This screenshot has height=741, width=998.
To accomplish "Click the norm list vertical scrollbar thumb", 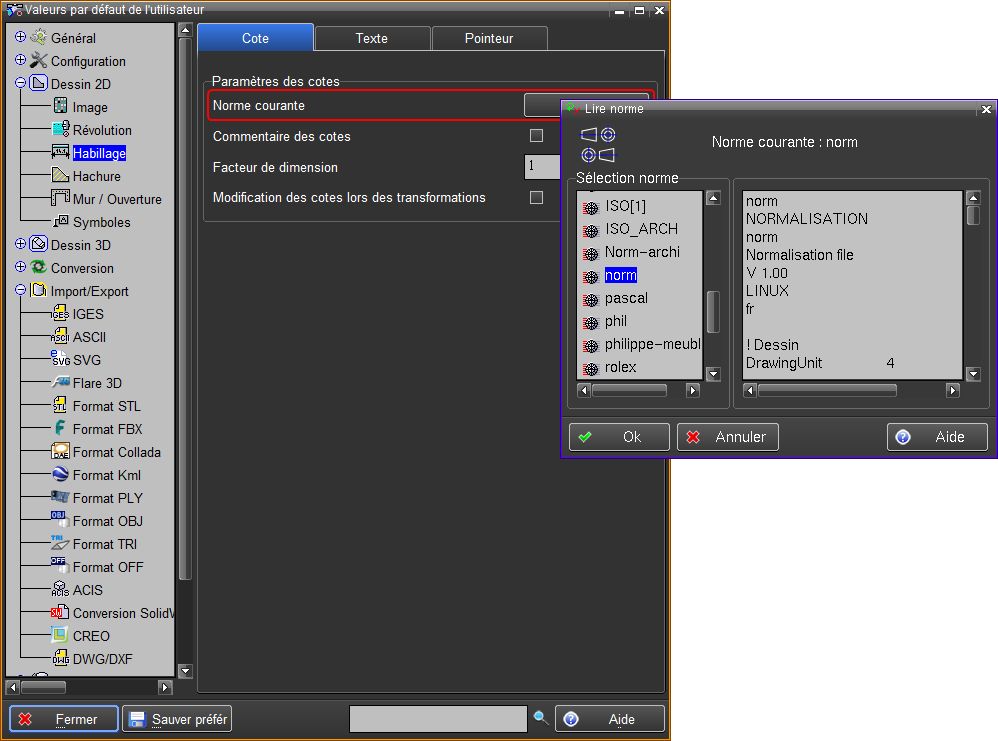I will tap(713, 311).
